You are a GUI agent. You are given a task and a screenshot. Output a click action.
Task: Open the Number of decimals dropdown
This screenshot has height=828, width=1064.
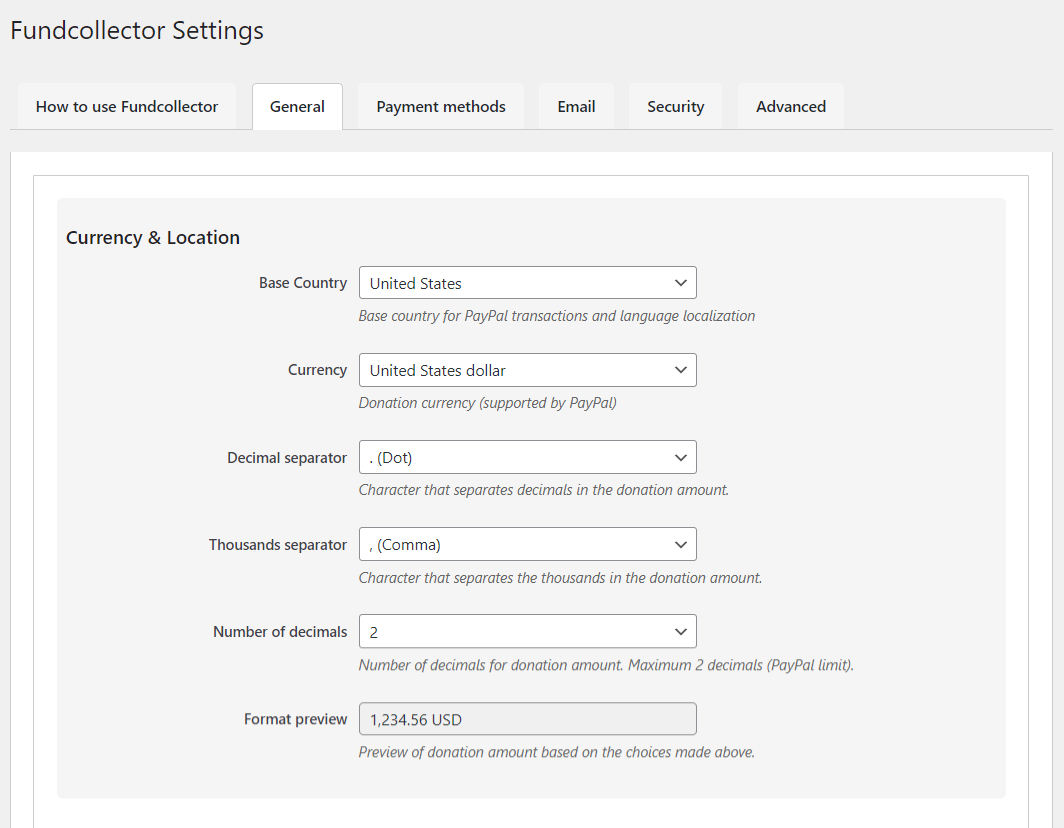(x=527, y=631)
